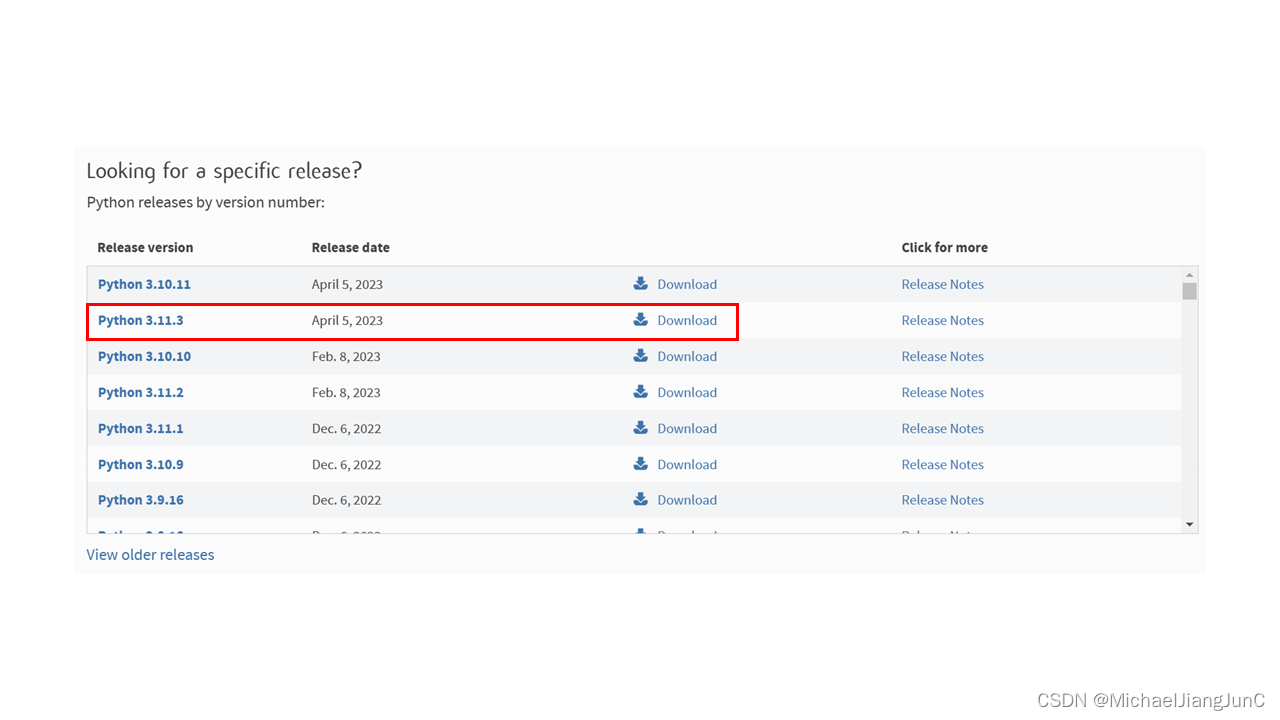Viewport: 1280px width, 720px height.
Task: Click Dec. 6, 2022 date for Python 3.11.1
Action: [x=346, y=428]
